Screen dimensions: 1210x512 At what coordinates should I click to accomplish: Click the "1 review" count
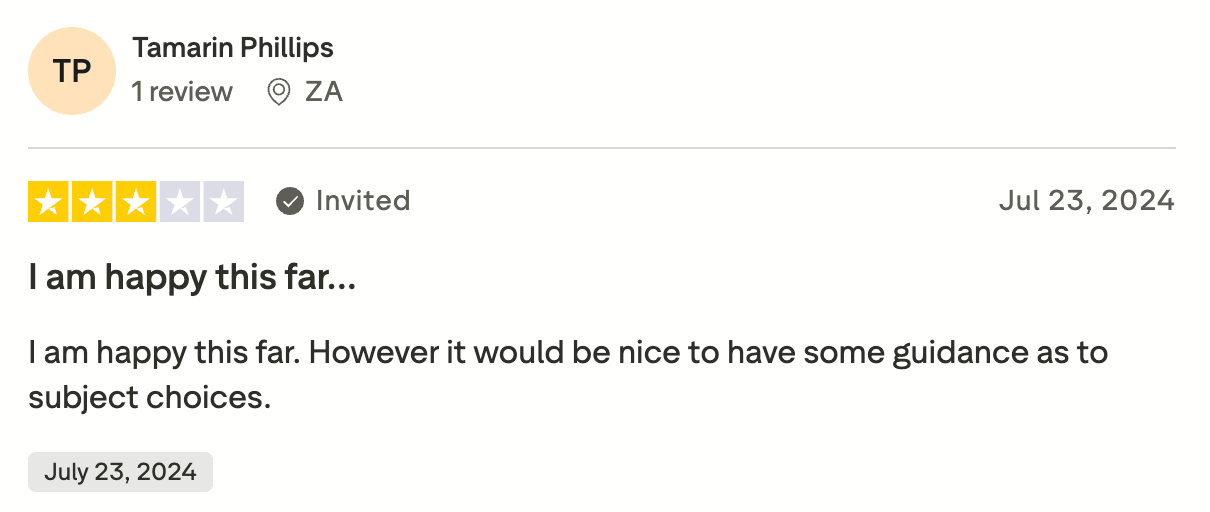[182, 92]
